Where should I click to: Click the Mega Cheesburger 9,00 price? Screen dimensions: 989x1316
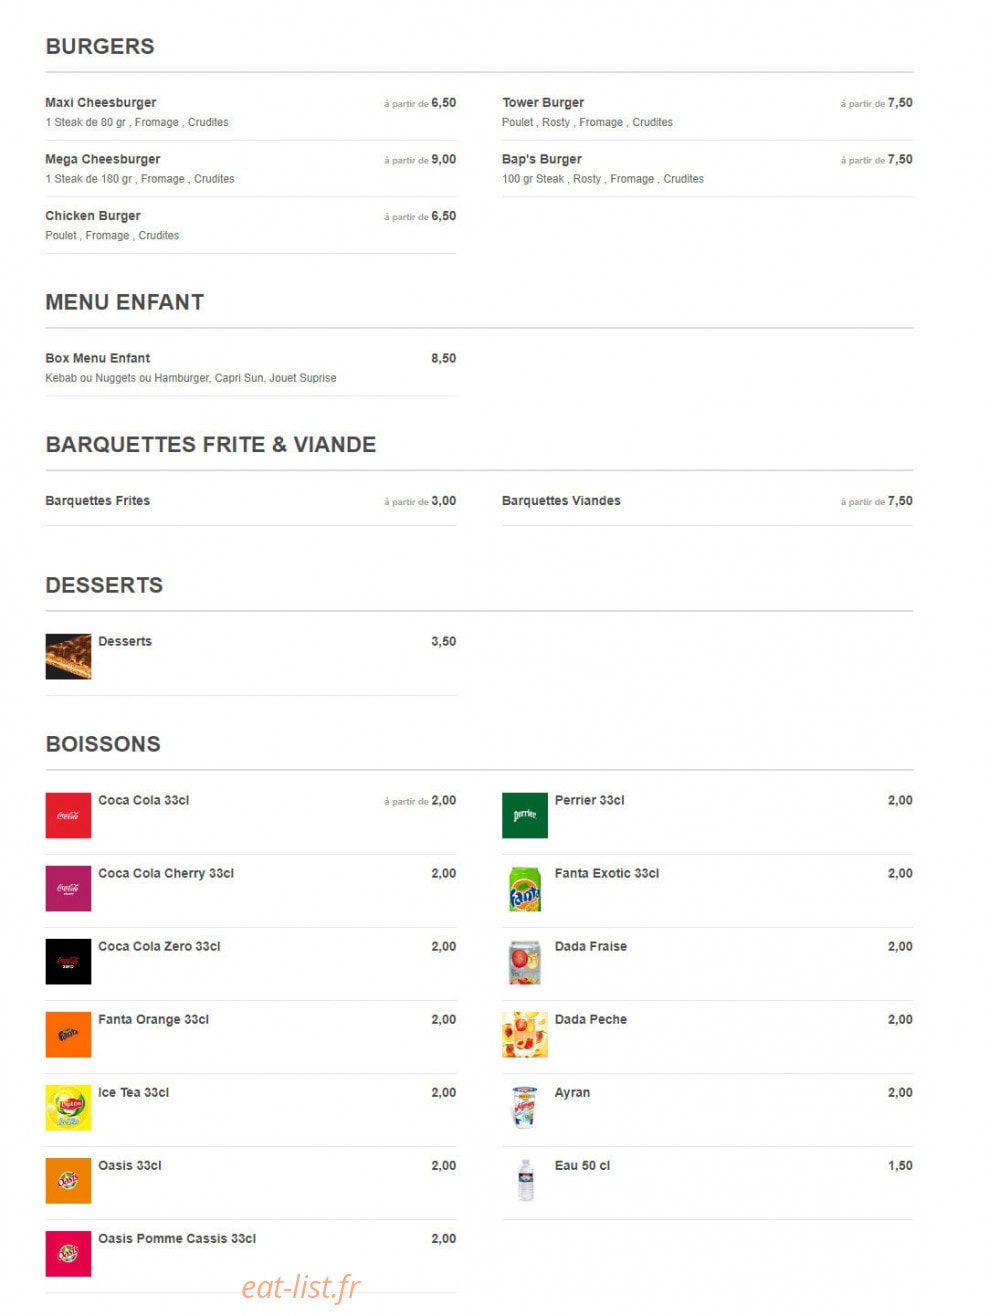pos(443,159)
